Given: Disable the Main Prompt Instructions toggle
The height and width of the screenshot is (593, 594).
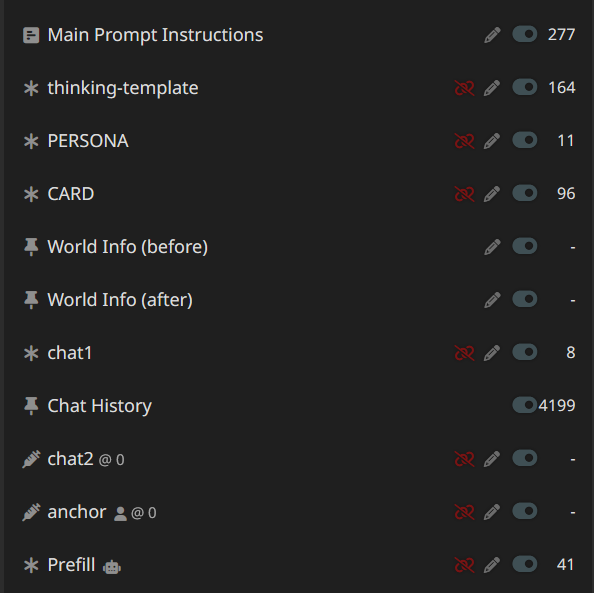Looking at the screenshot, I should (x=525, y=34).
